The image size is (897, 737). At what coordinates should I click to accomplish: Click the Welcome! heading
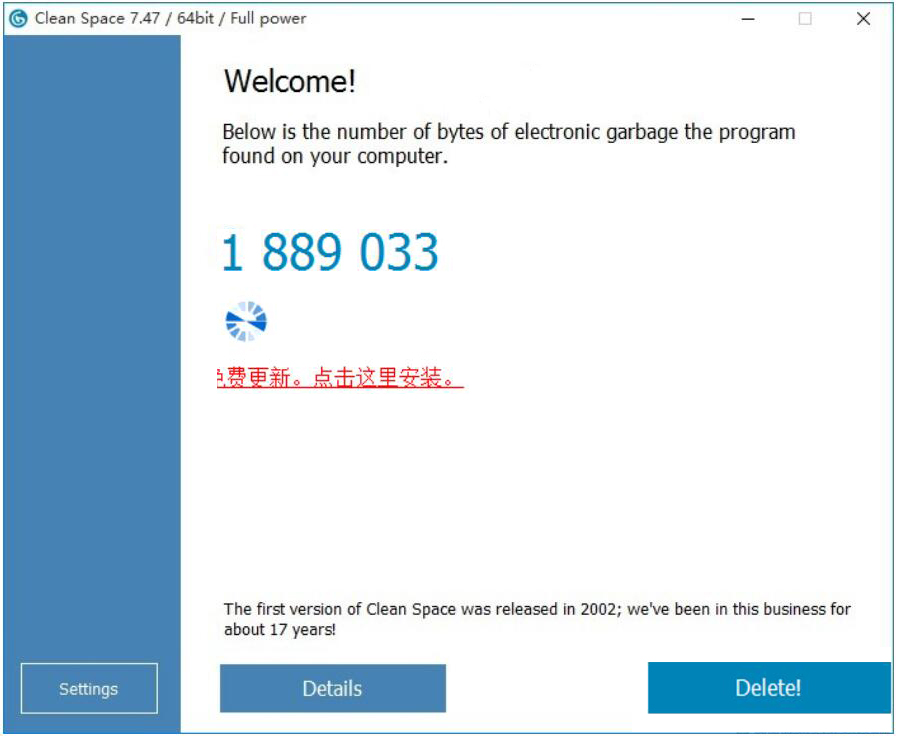(x=289, y=81)
